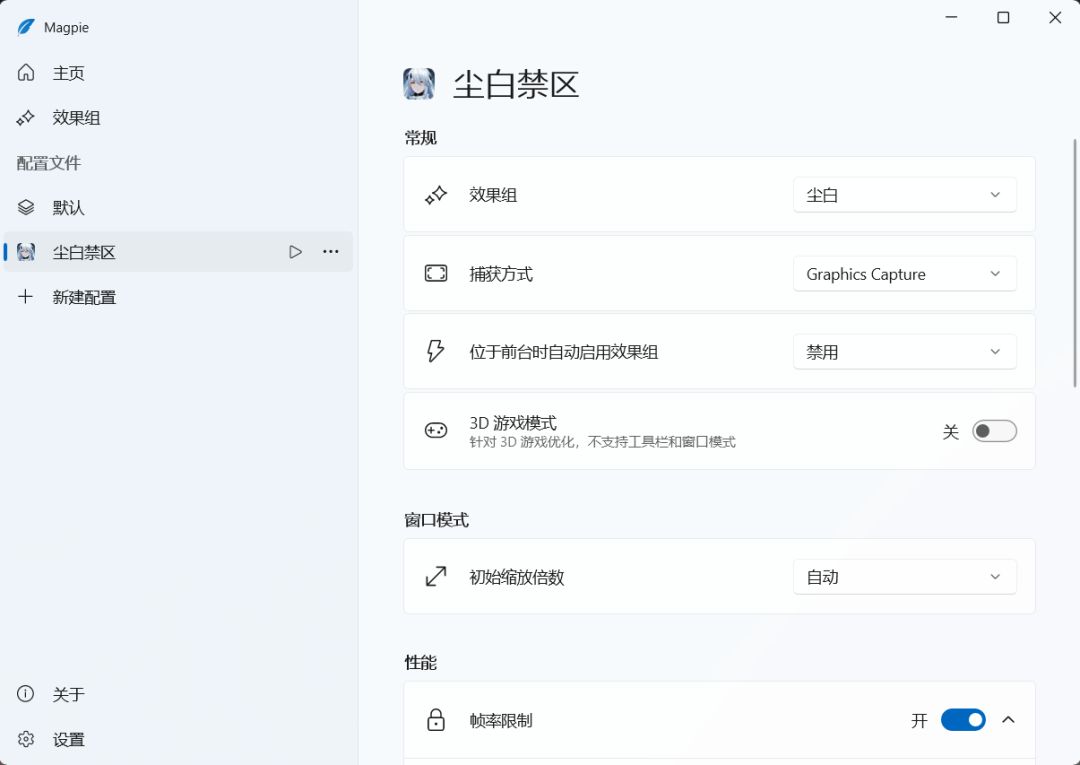Collapse the 帧率限制 section chevron
1080x765 pixels.
point(1008,720)
